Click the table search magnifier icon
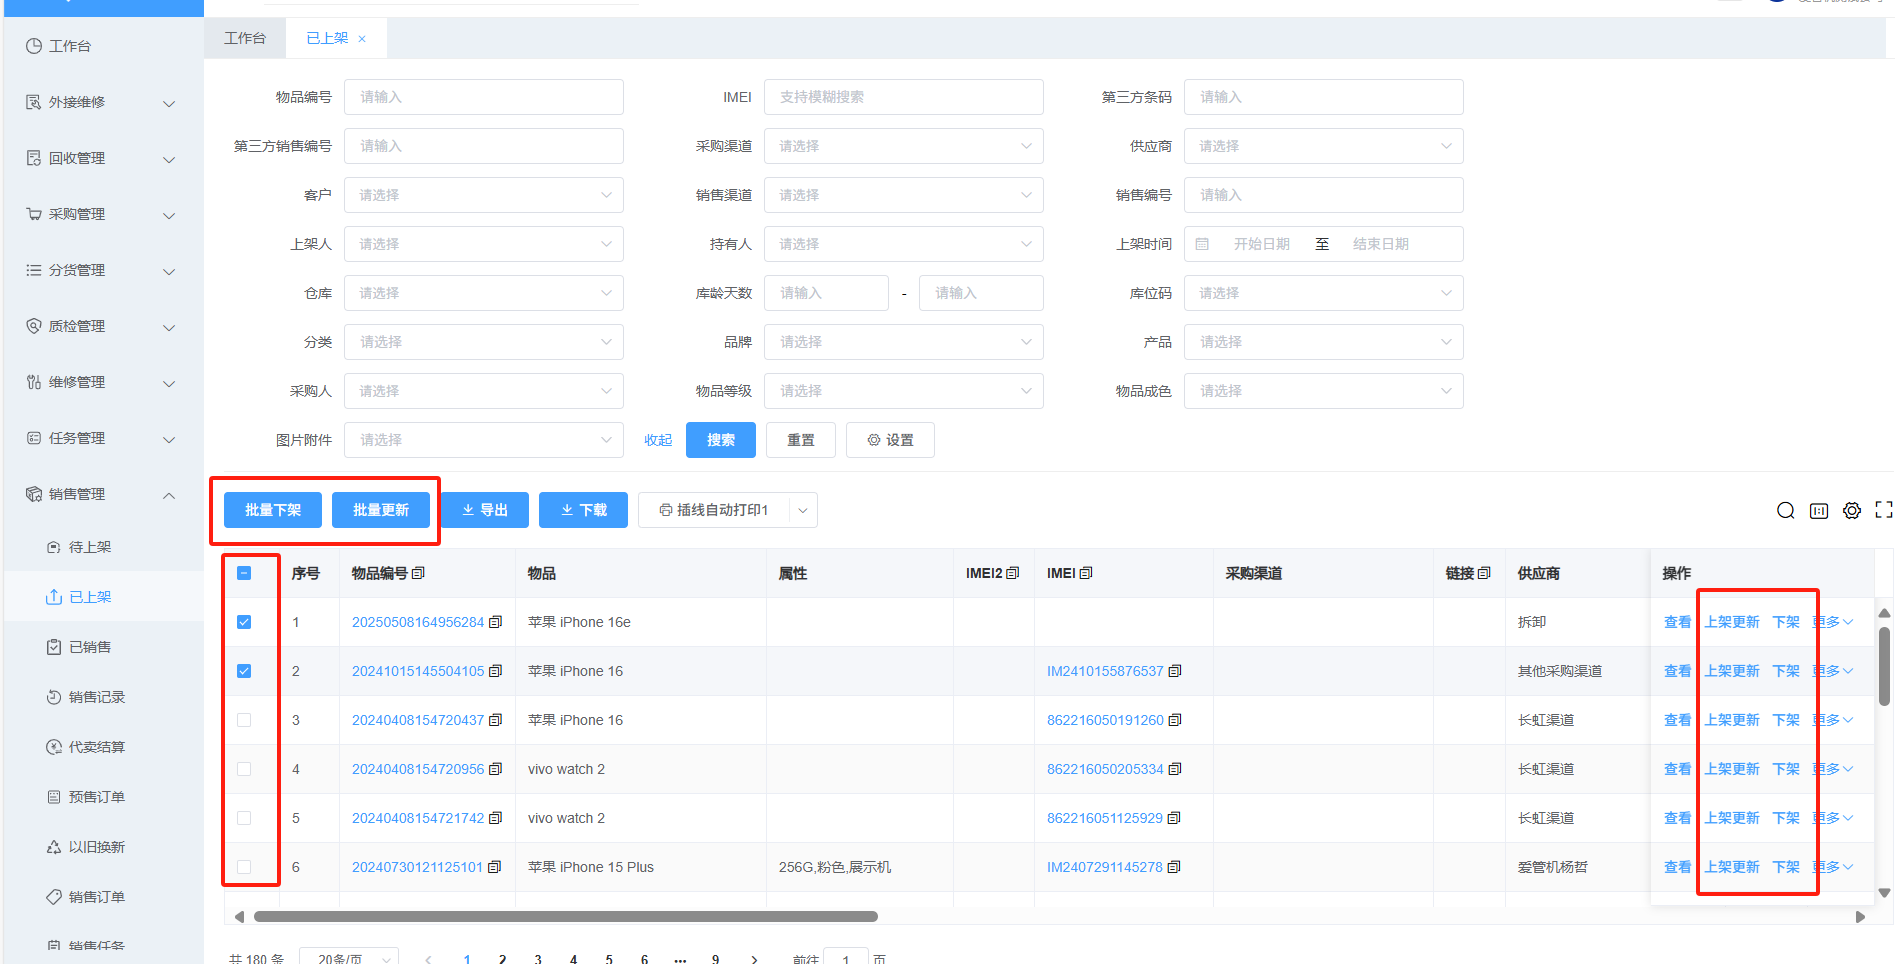This screenshot has height=964, width=1895. click(1785, 511)
